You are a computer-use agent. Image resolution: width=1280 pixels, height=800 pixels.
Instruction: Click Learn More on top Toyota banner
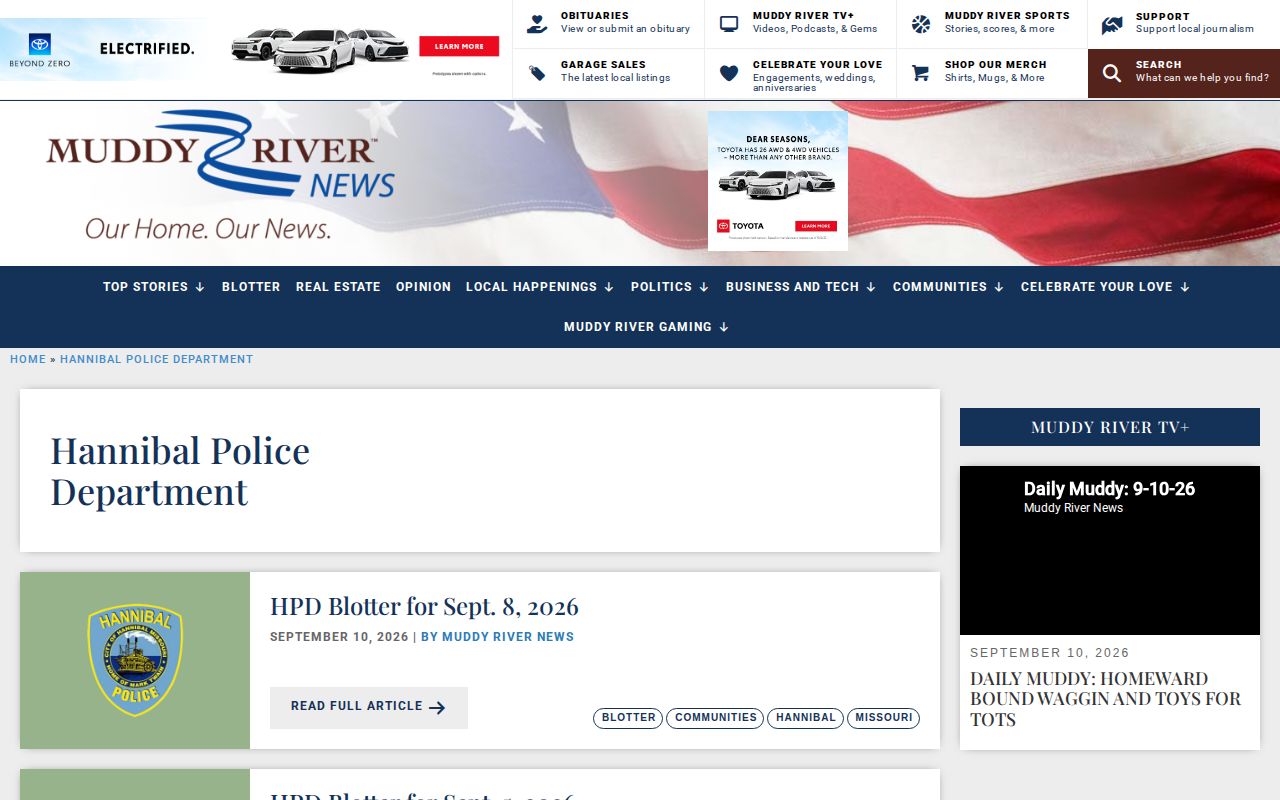(459, 46)
